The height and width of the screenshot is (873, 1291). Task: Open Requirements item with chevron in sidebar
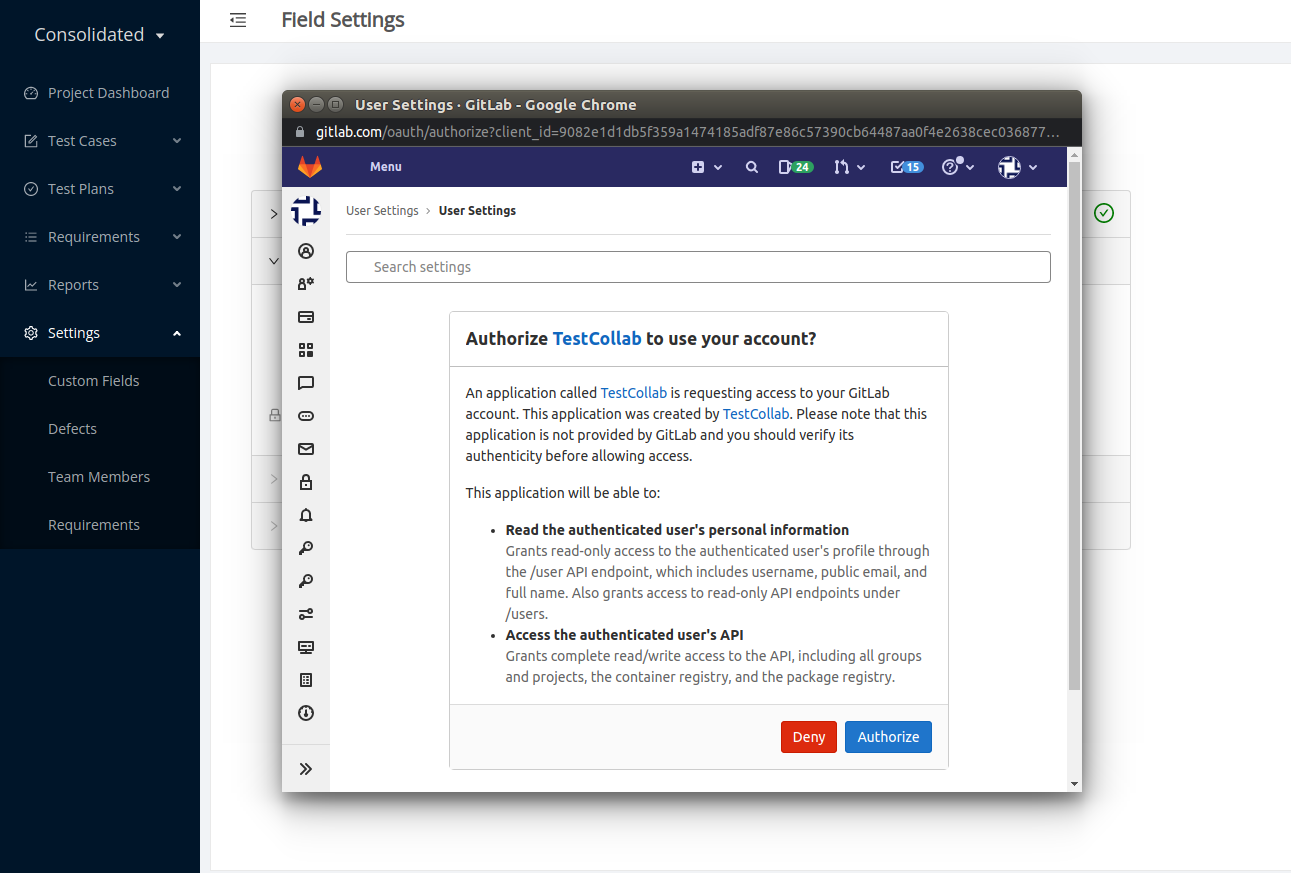pyautogui.click(x=100, y=237)
